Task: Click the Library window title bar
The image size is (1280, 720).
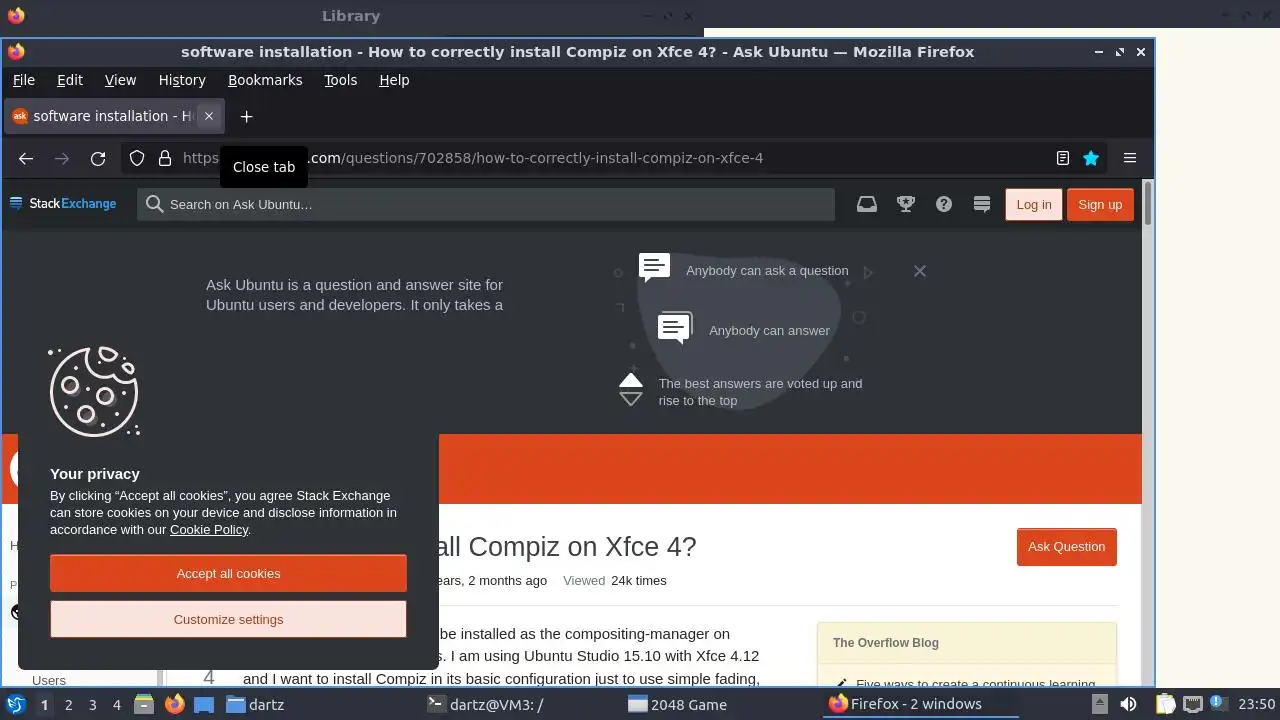Action: pos(351,15)
